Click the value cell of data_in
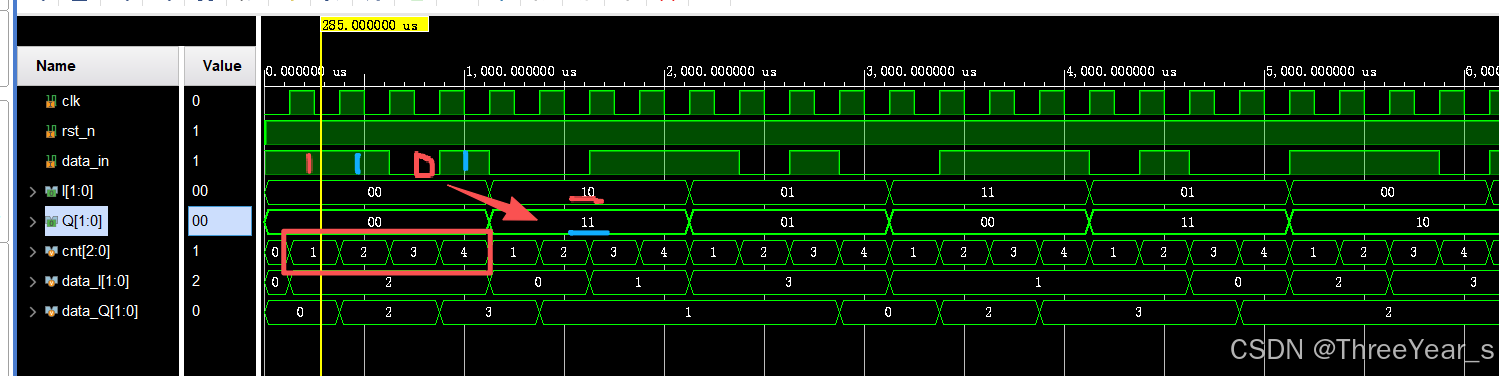The height and width of the screenshot is (376, 1499). tap(220, 161)
